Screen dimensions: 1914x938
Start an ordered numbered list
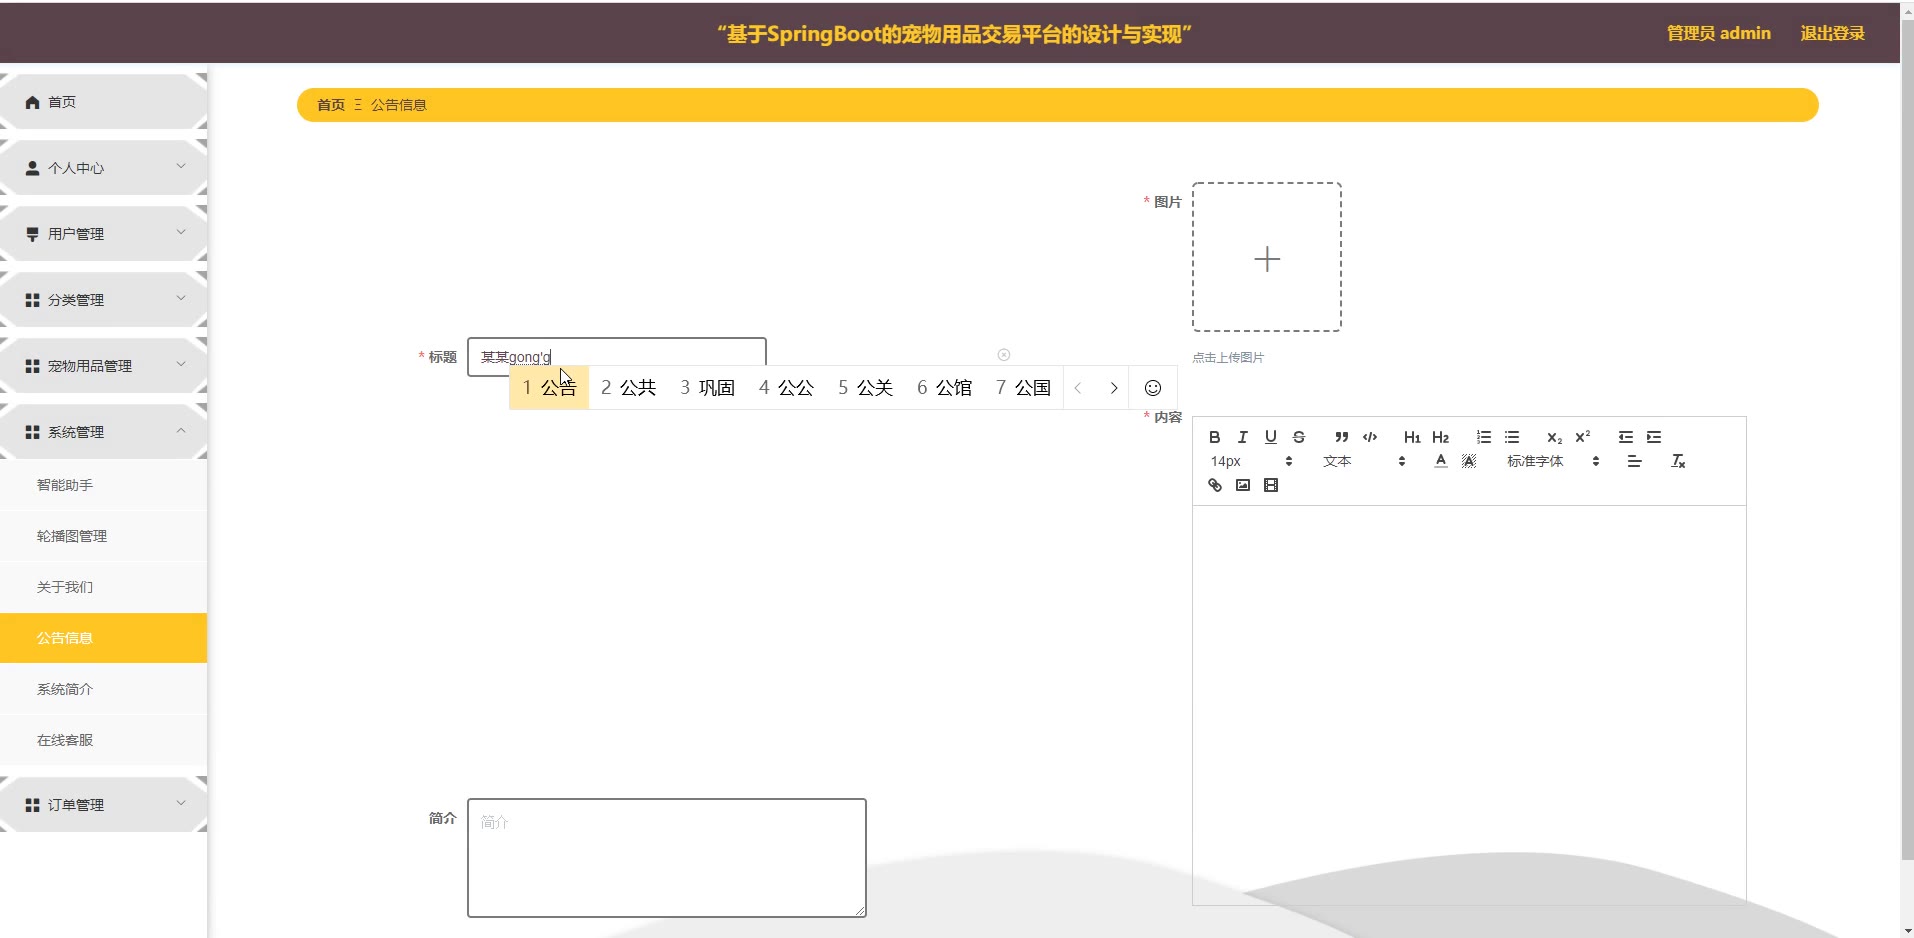1484,437
